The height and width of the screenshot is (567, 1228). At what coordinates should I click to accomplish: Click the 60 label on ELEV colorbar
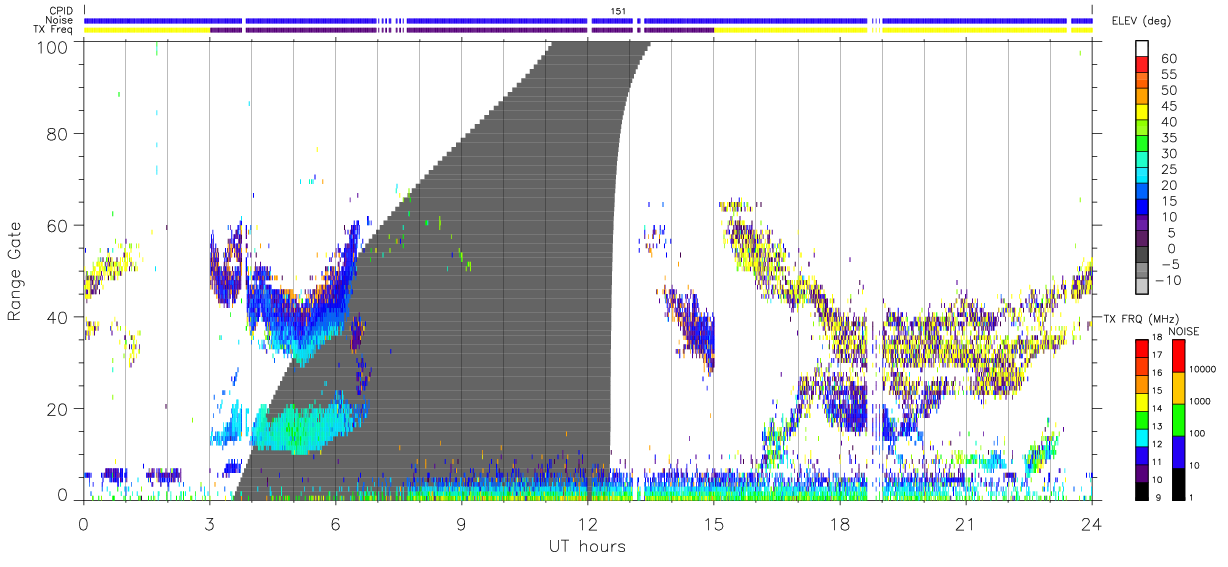pyautogui.click(x=1168, y=58)
